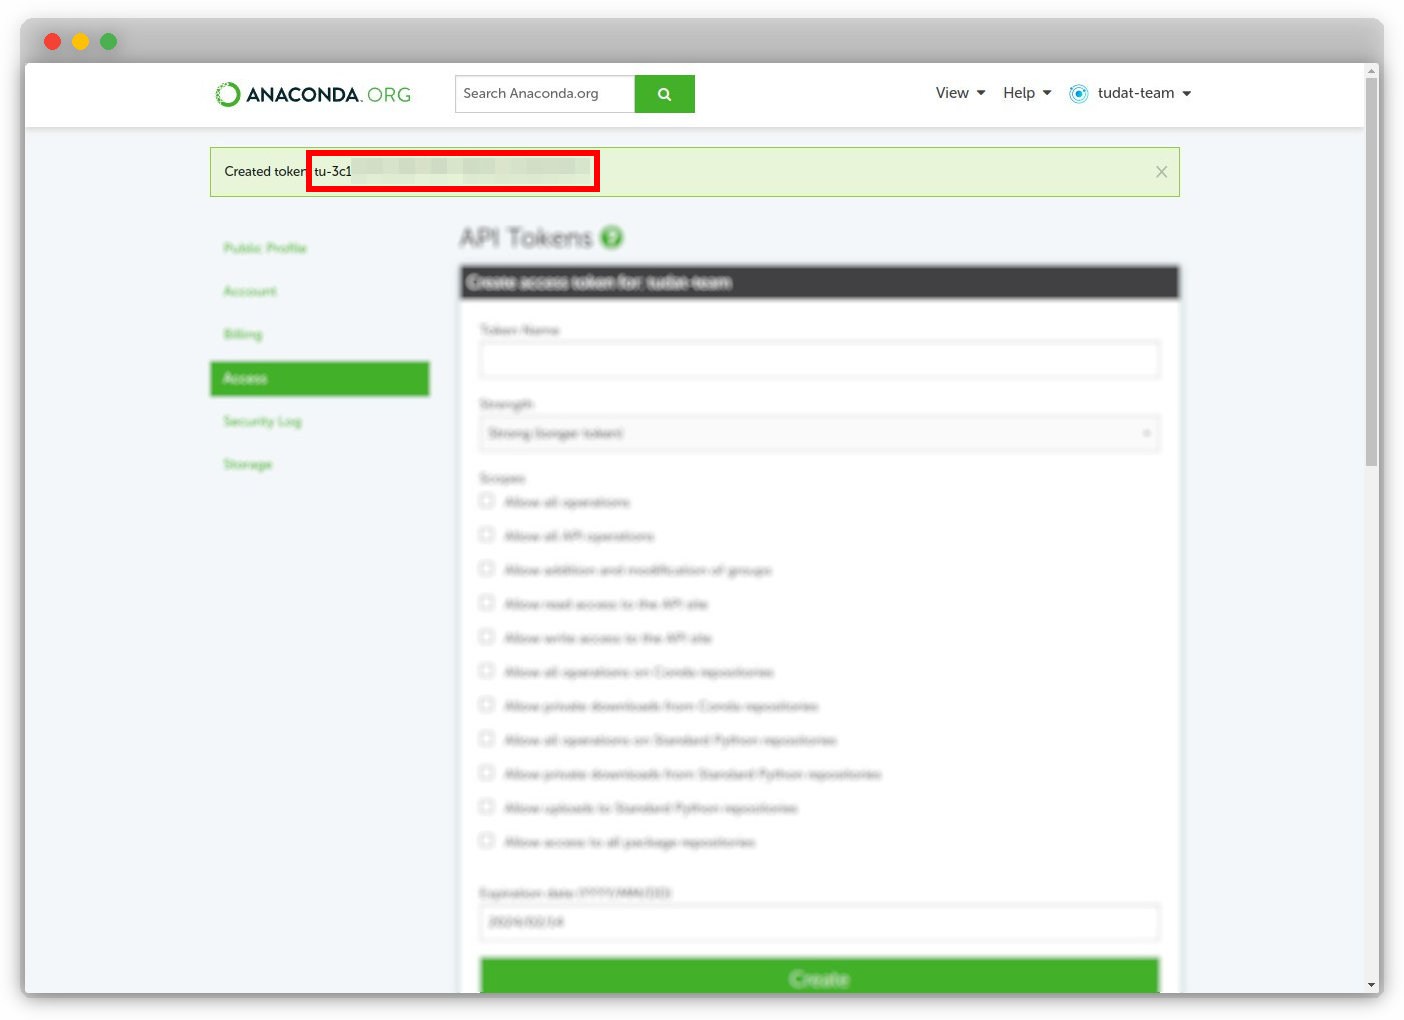Screen dimensions: 1404x1020
Task: Click the yellow minimize window button
Action: [x=81, y=41]
